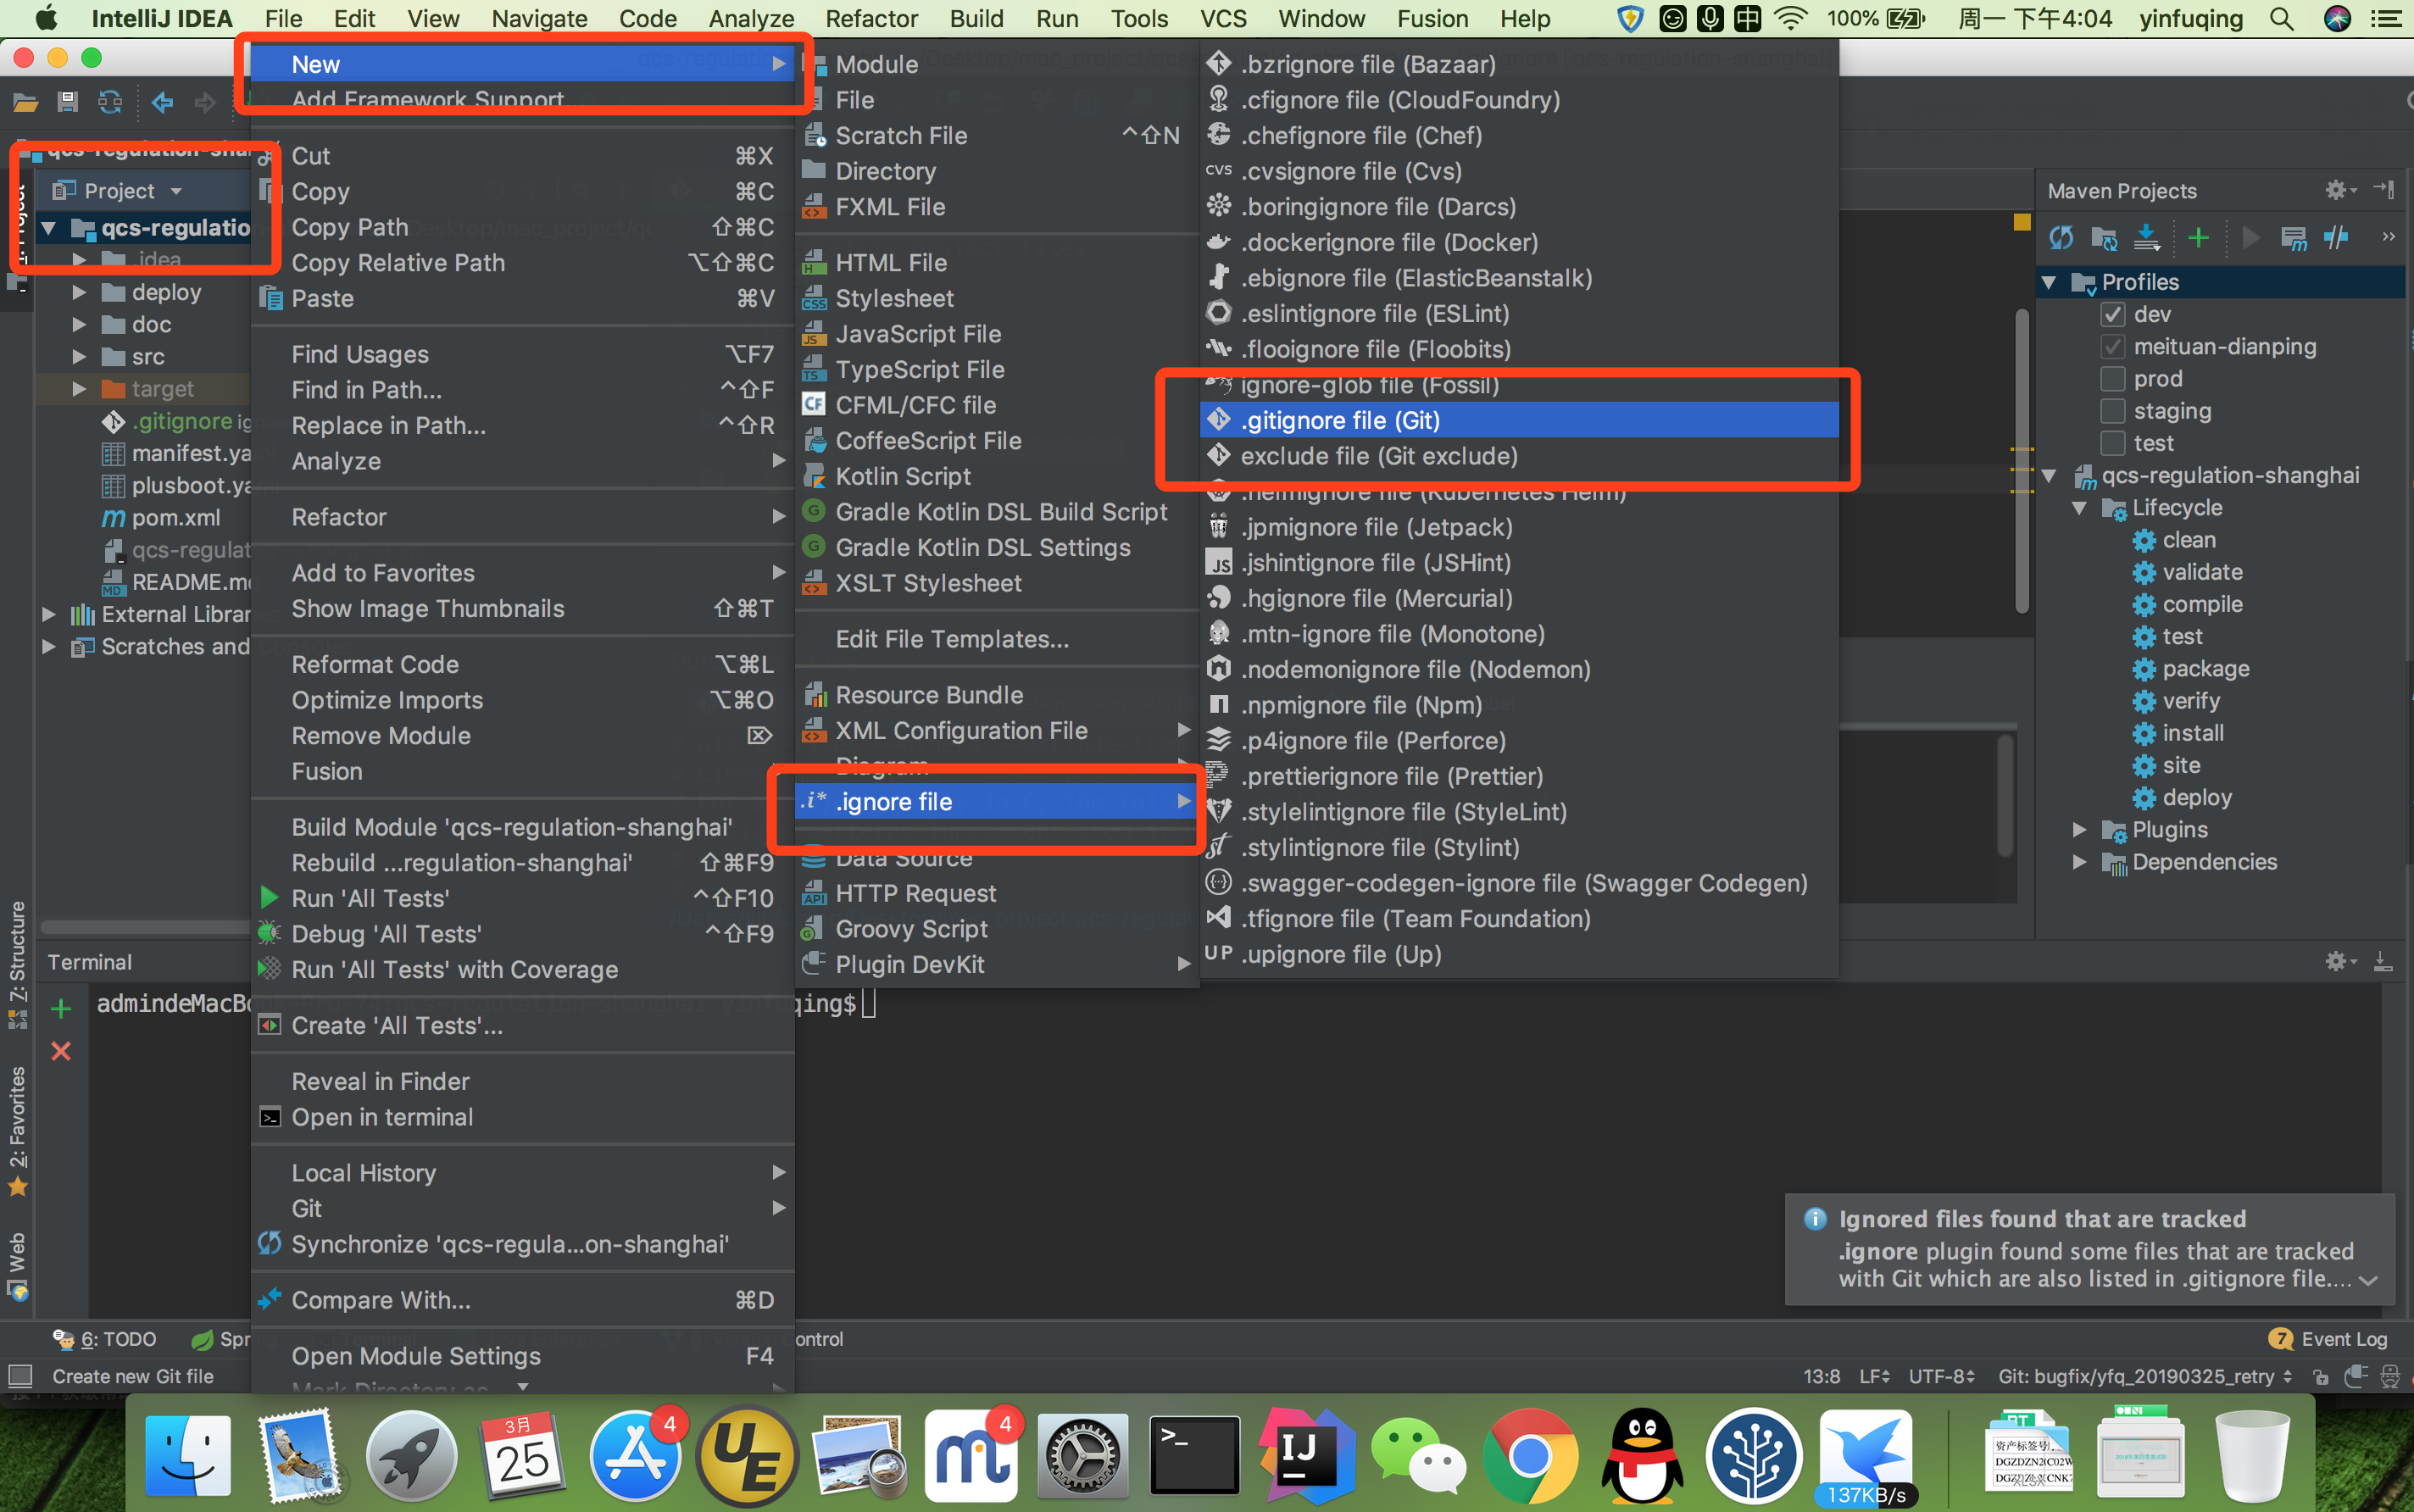
Task: Click Execute Maven Goal icon
Action: click(2293, 238)
